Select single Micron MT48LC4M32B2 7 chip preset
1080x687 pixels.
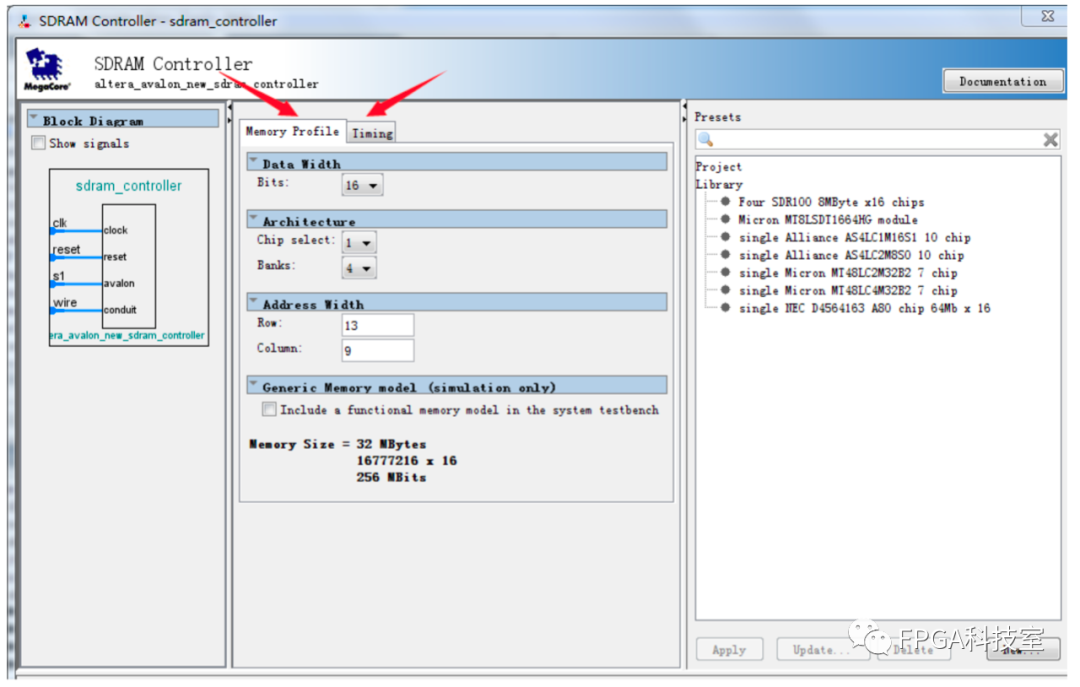847,291
